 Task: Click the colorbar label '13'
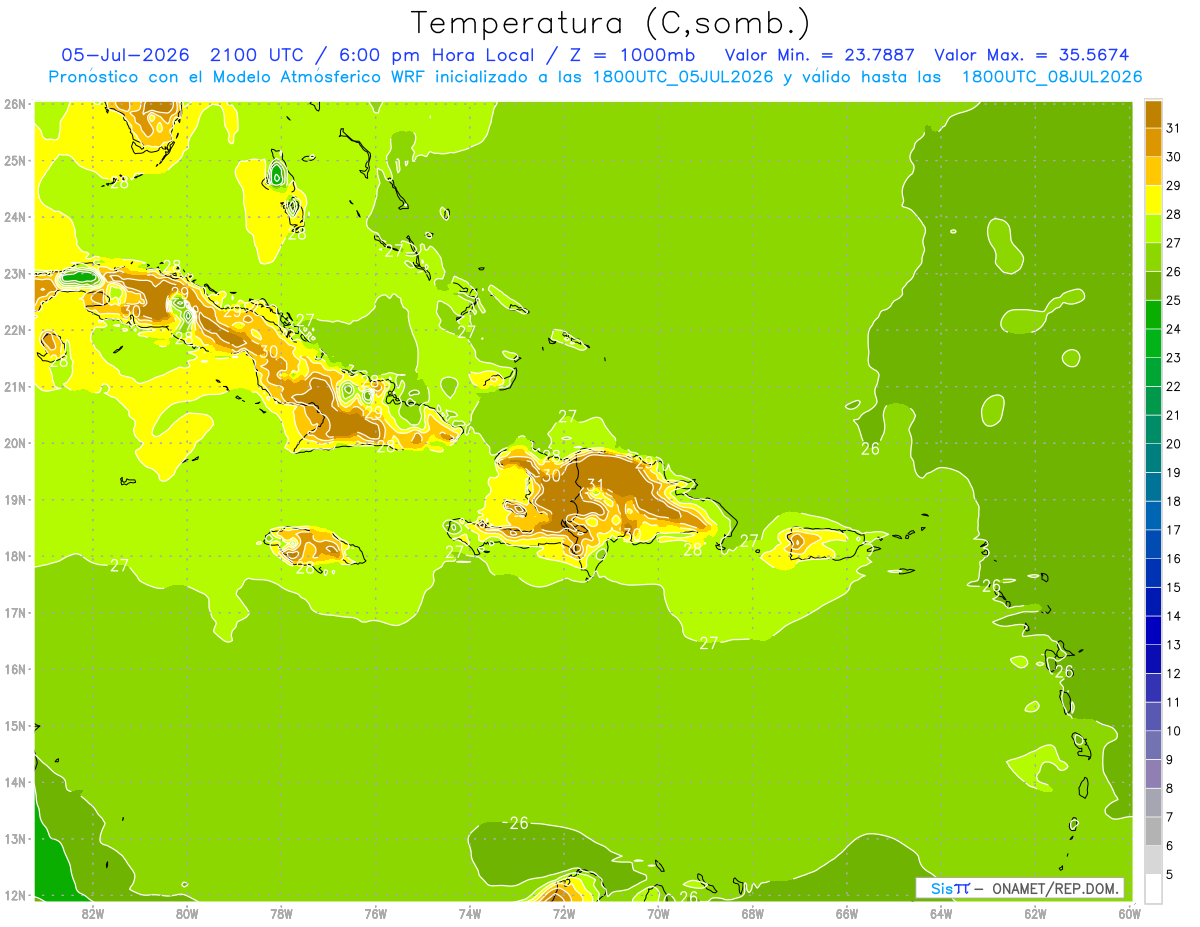coord(1175,645)
